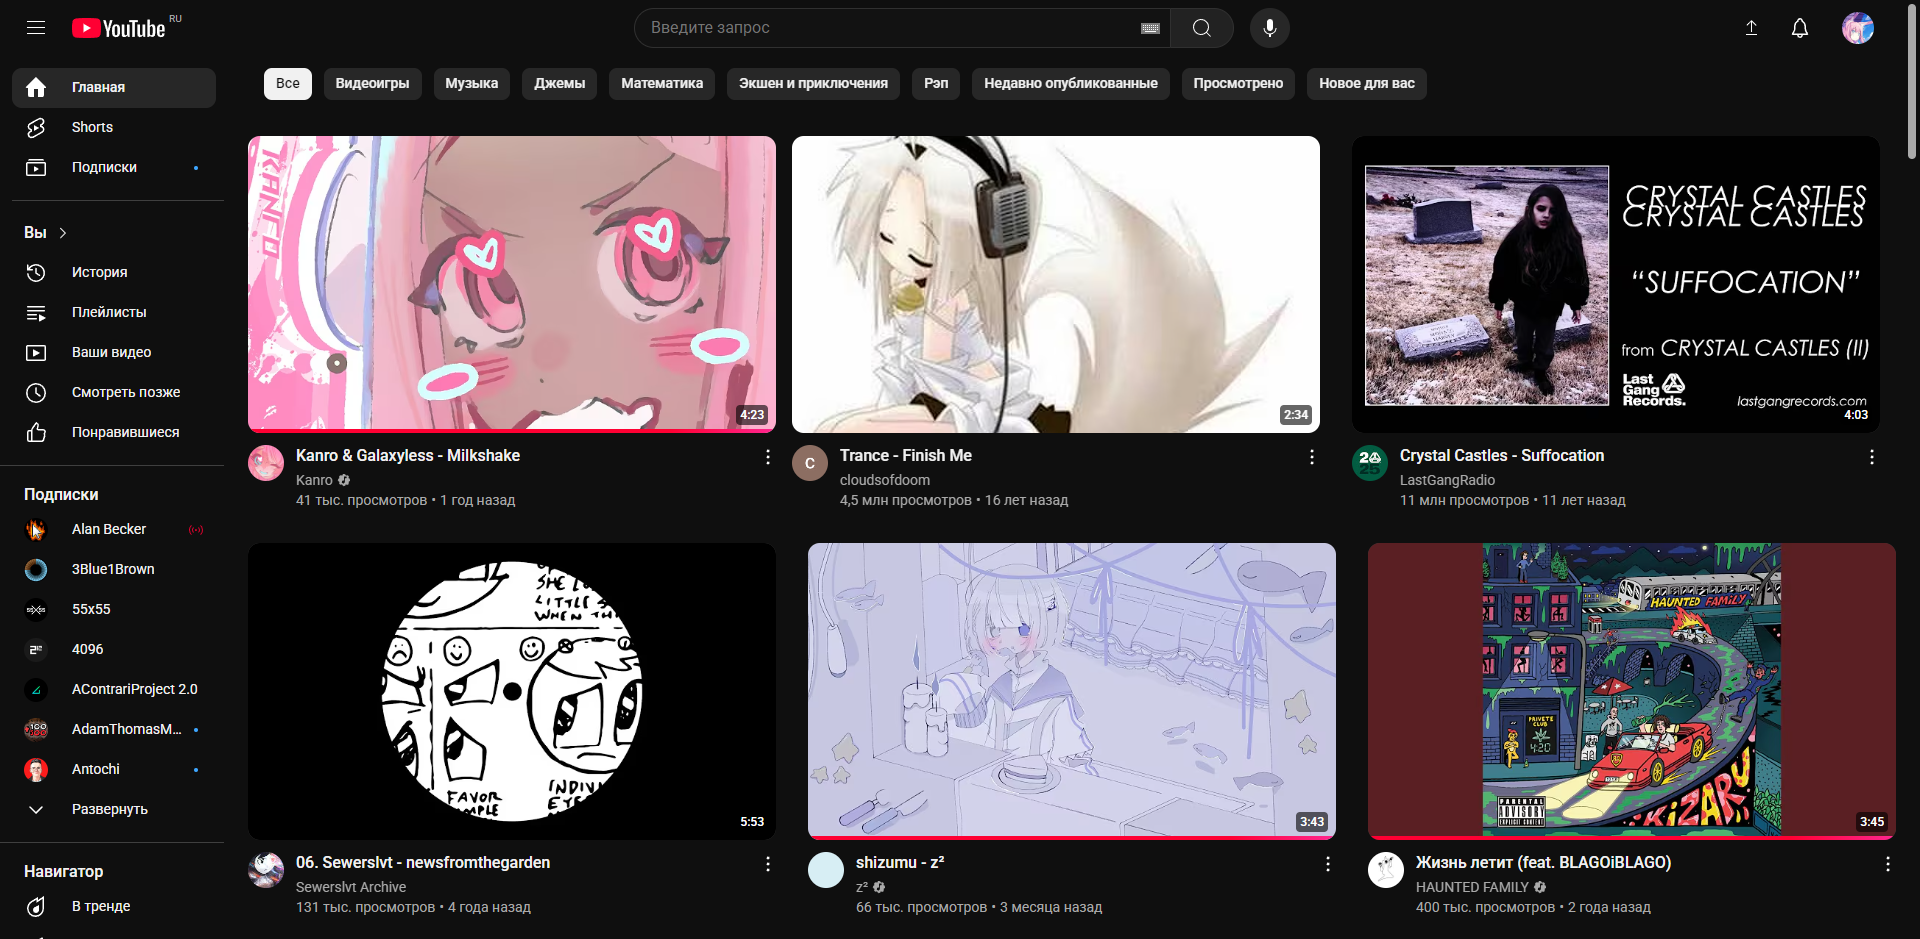Open the cloudsofdoom channel link
Image resolution: width=1920 pixels, height=939 pixels.
(x=885, y=480)
